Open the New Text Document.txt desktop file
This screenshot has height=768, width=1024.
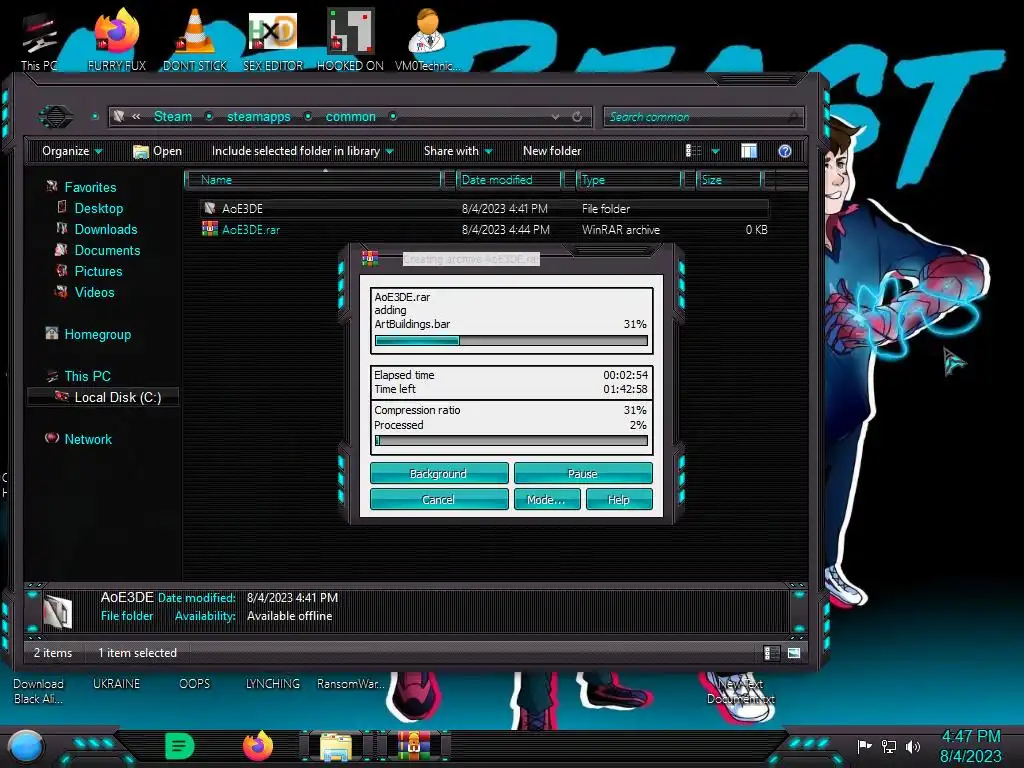741,691
